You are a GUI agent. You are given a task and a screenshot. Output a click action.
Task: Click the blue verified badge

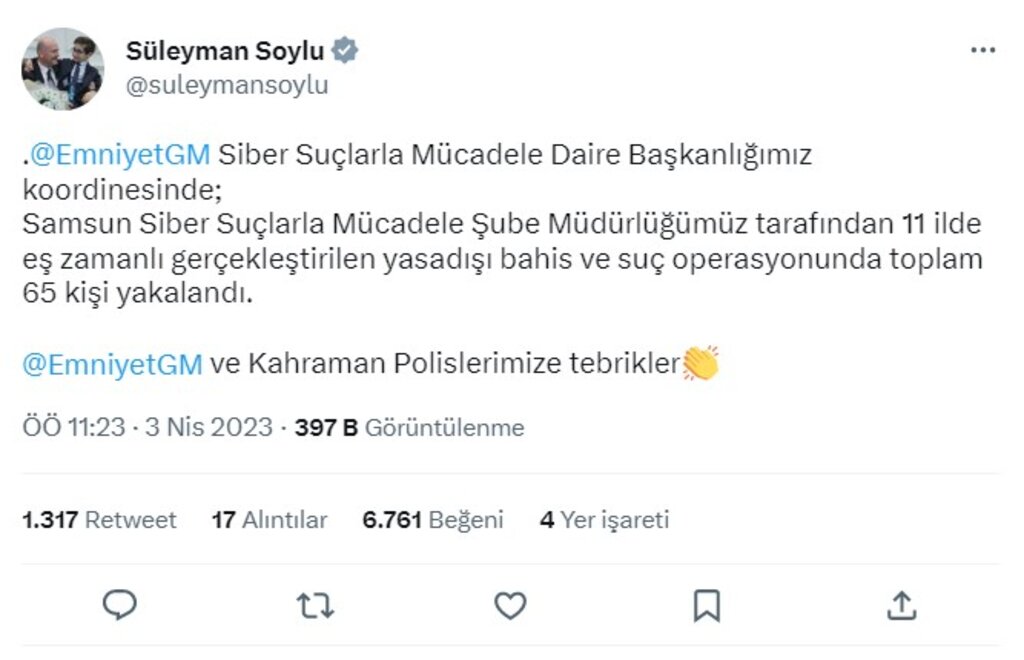click(x=346, y=51)
